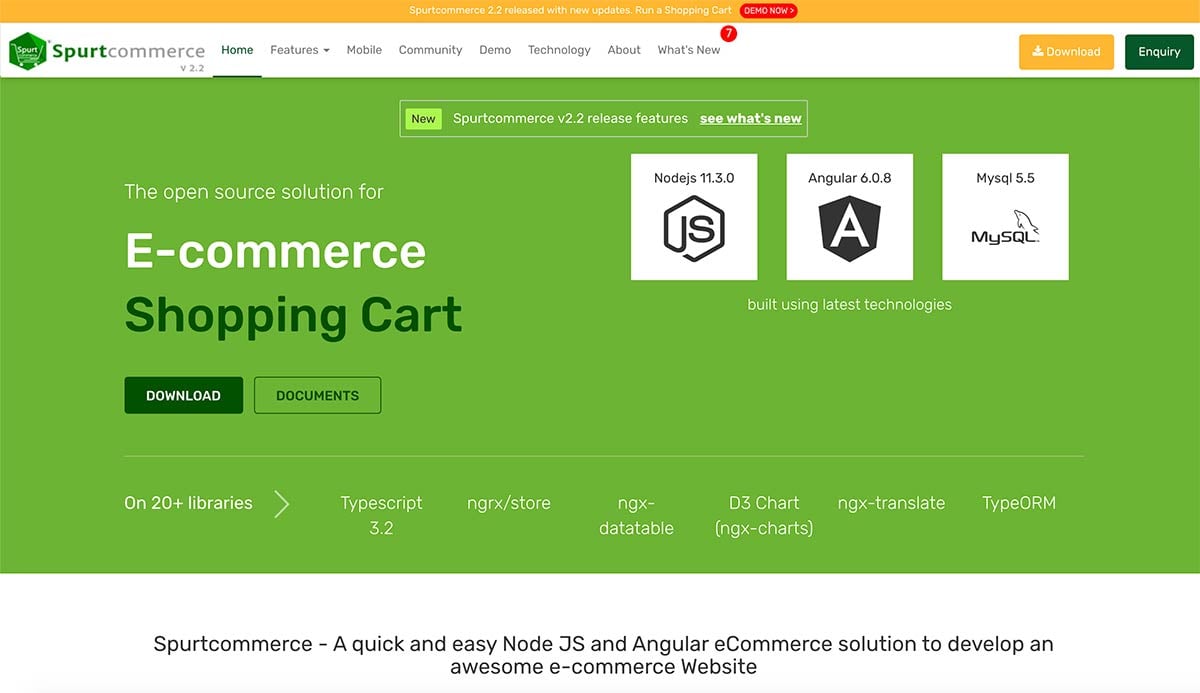This screenshot has width=1200, height=693.
Task: Click the Typescript 3.2 library text
Action: (x=381, y=515)
